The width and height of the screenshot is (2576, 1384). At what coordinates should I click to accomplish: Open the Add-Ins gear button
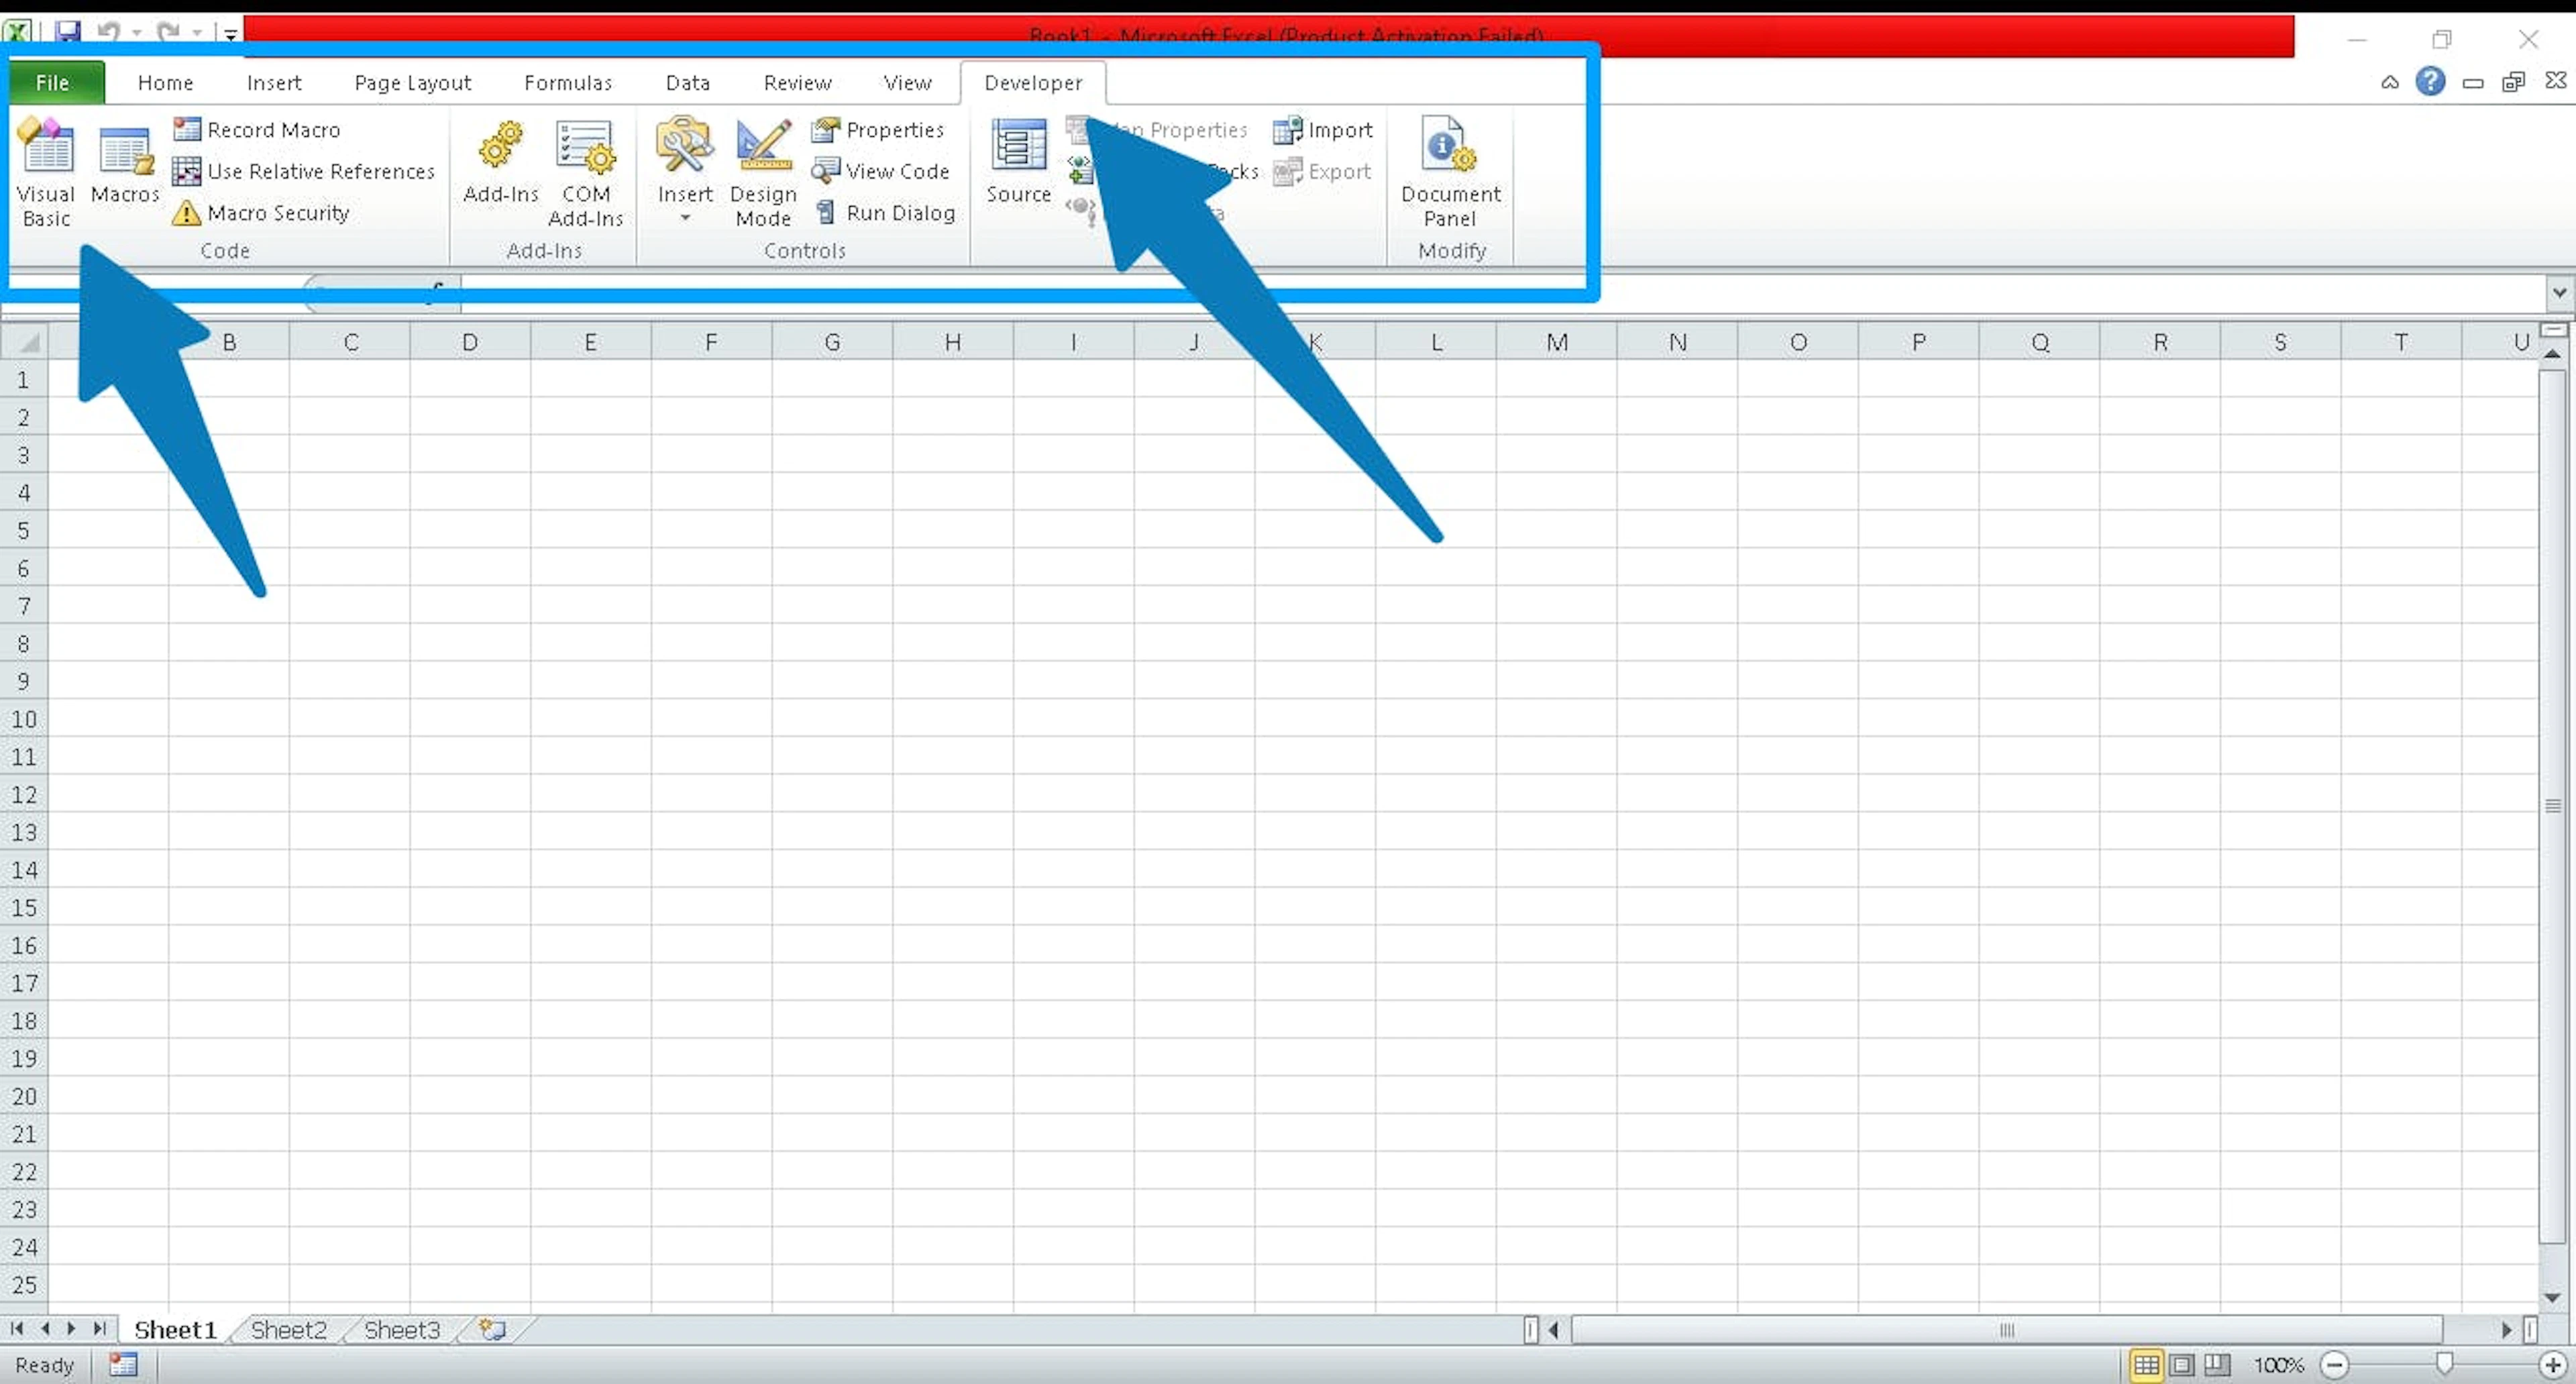point(500,162)
